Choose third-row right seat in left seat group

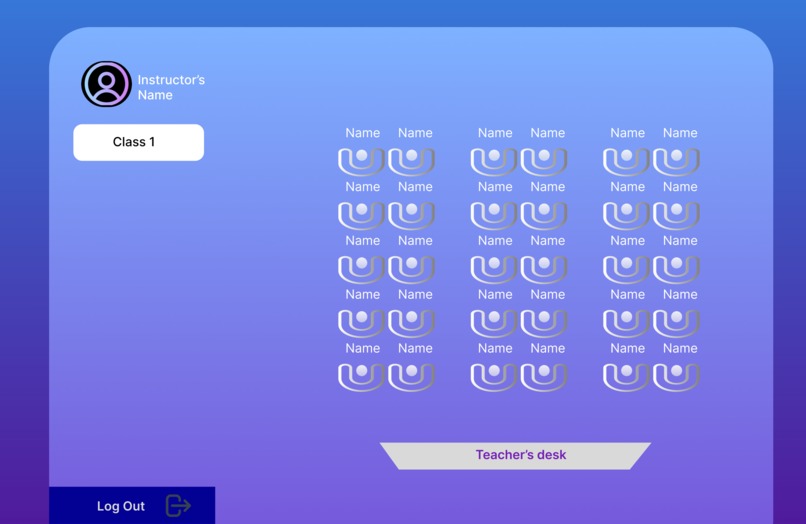point(412,269)
